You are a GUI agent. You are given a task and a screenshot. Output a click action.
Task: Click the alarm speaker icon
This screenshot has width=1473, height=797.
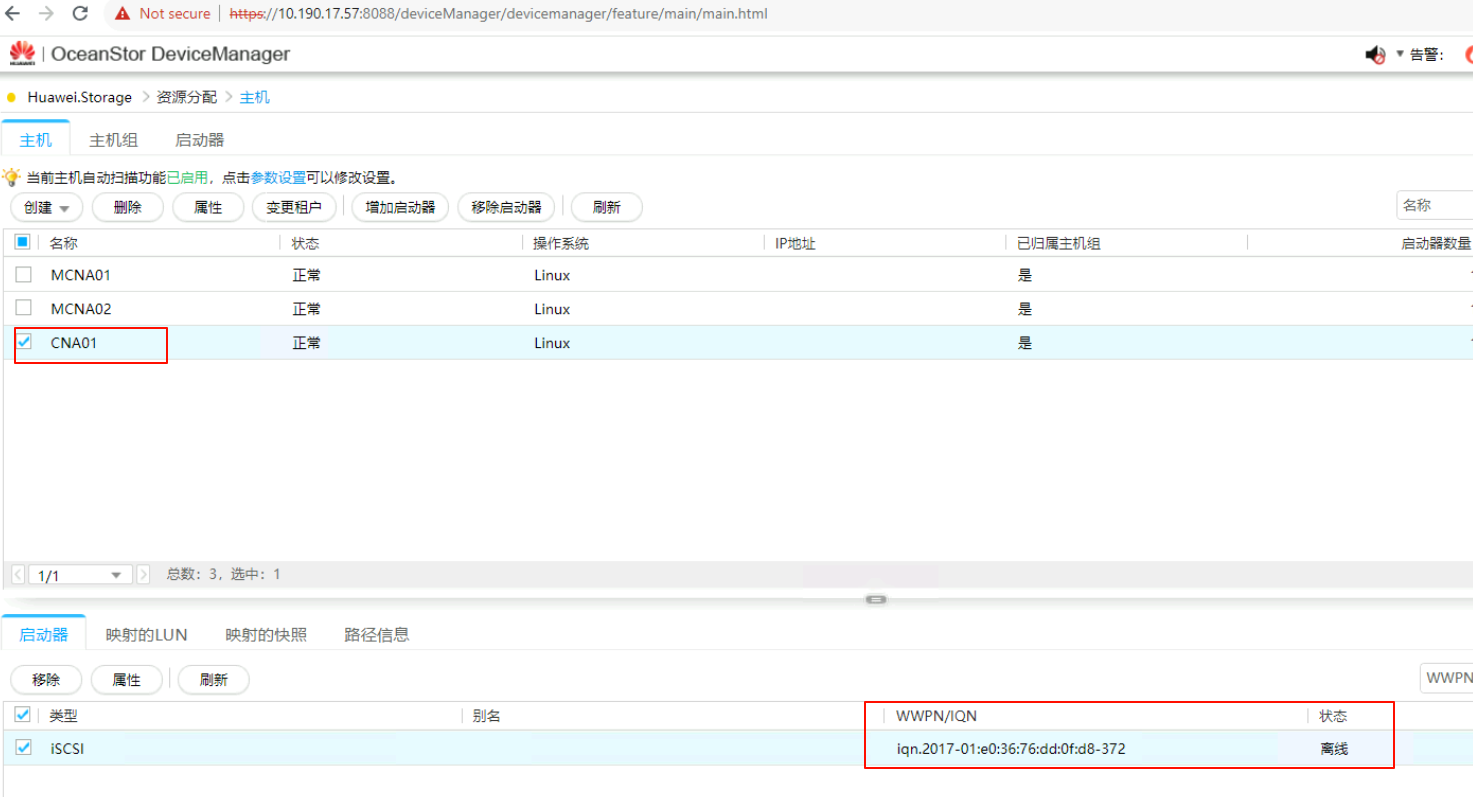(x=1375, y=55)
